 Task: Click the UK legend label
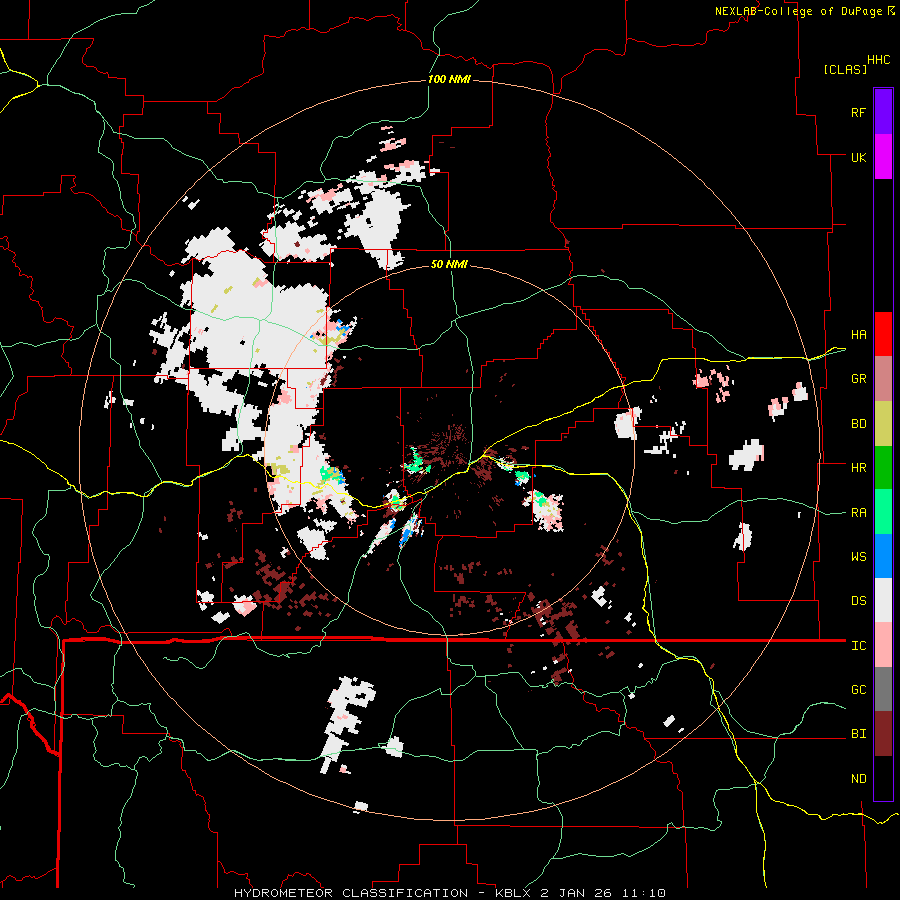tap(858, 157)
